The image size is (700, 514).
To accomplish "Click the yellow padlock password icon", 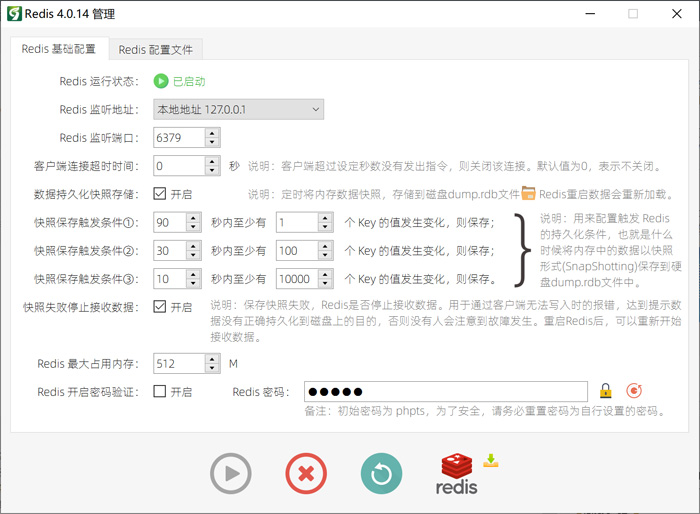I will (x=605, y=391).
